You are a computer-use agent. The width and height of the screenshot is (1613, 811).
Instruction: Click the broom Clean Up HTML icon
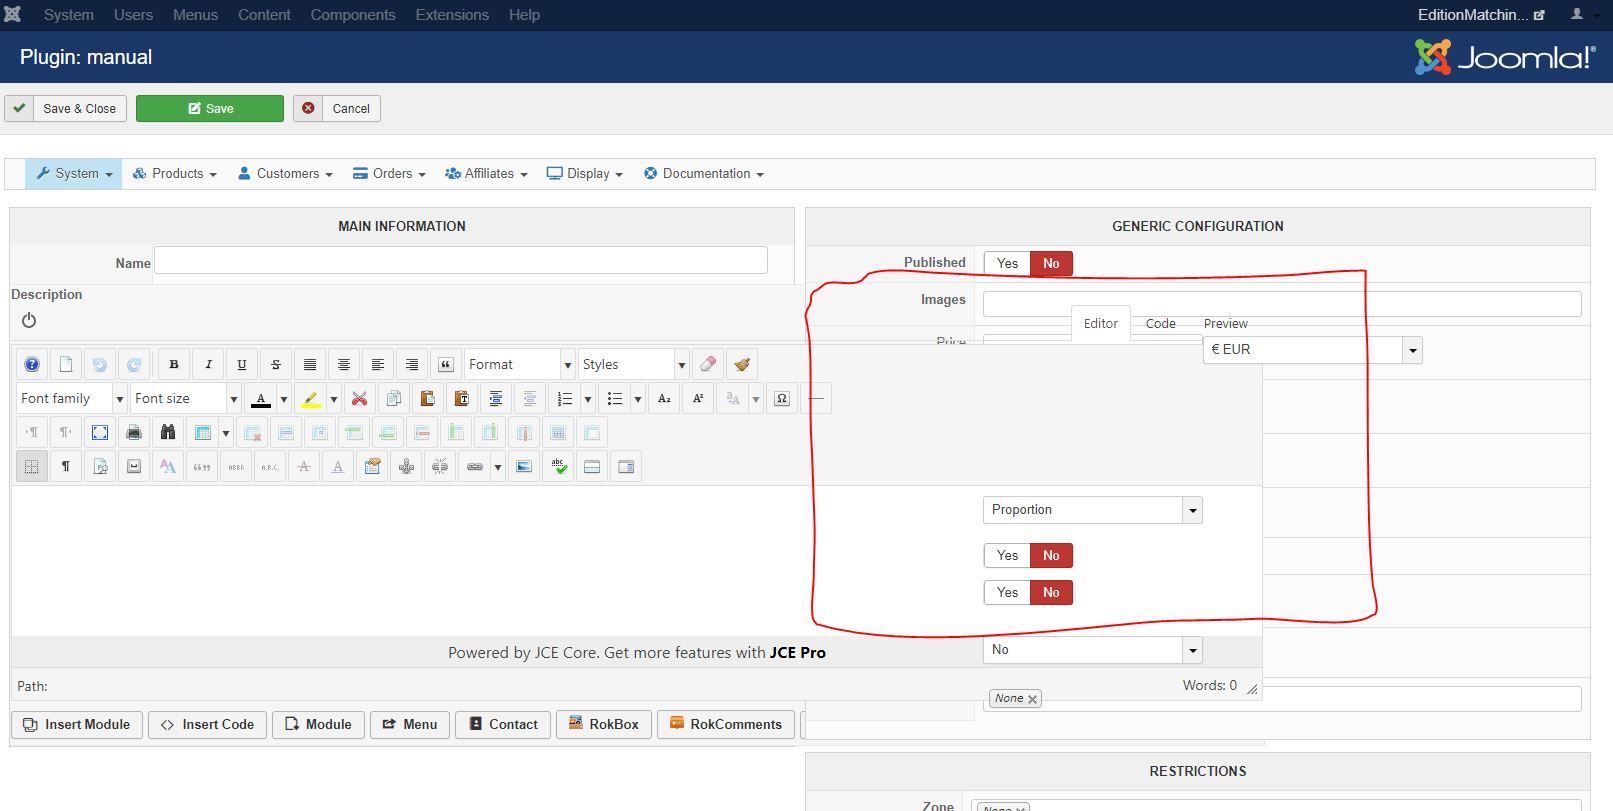coord(742,364)
